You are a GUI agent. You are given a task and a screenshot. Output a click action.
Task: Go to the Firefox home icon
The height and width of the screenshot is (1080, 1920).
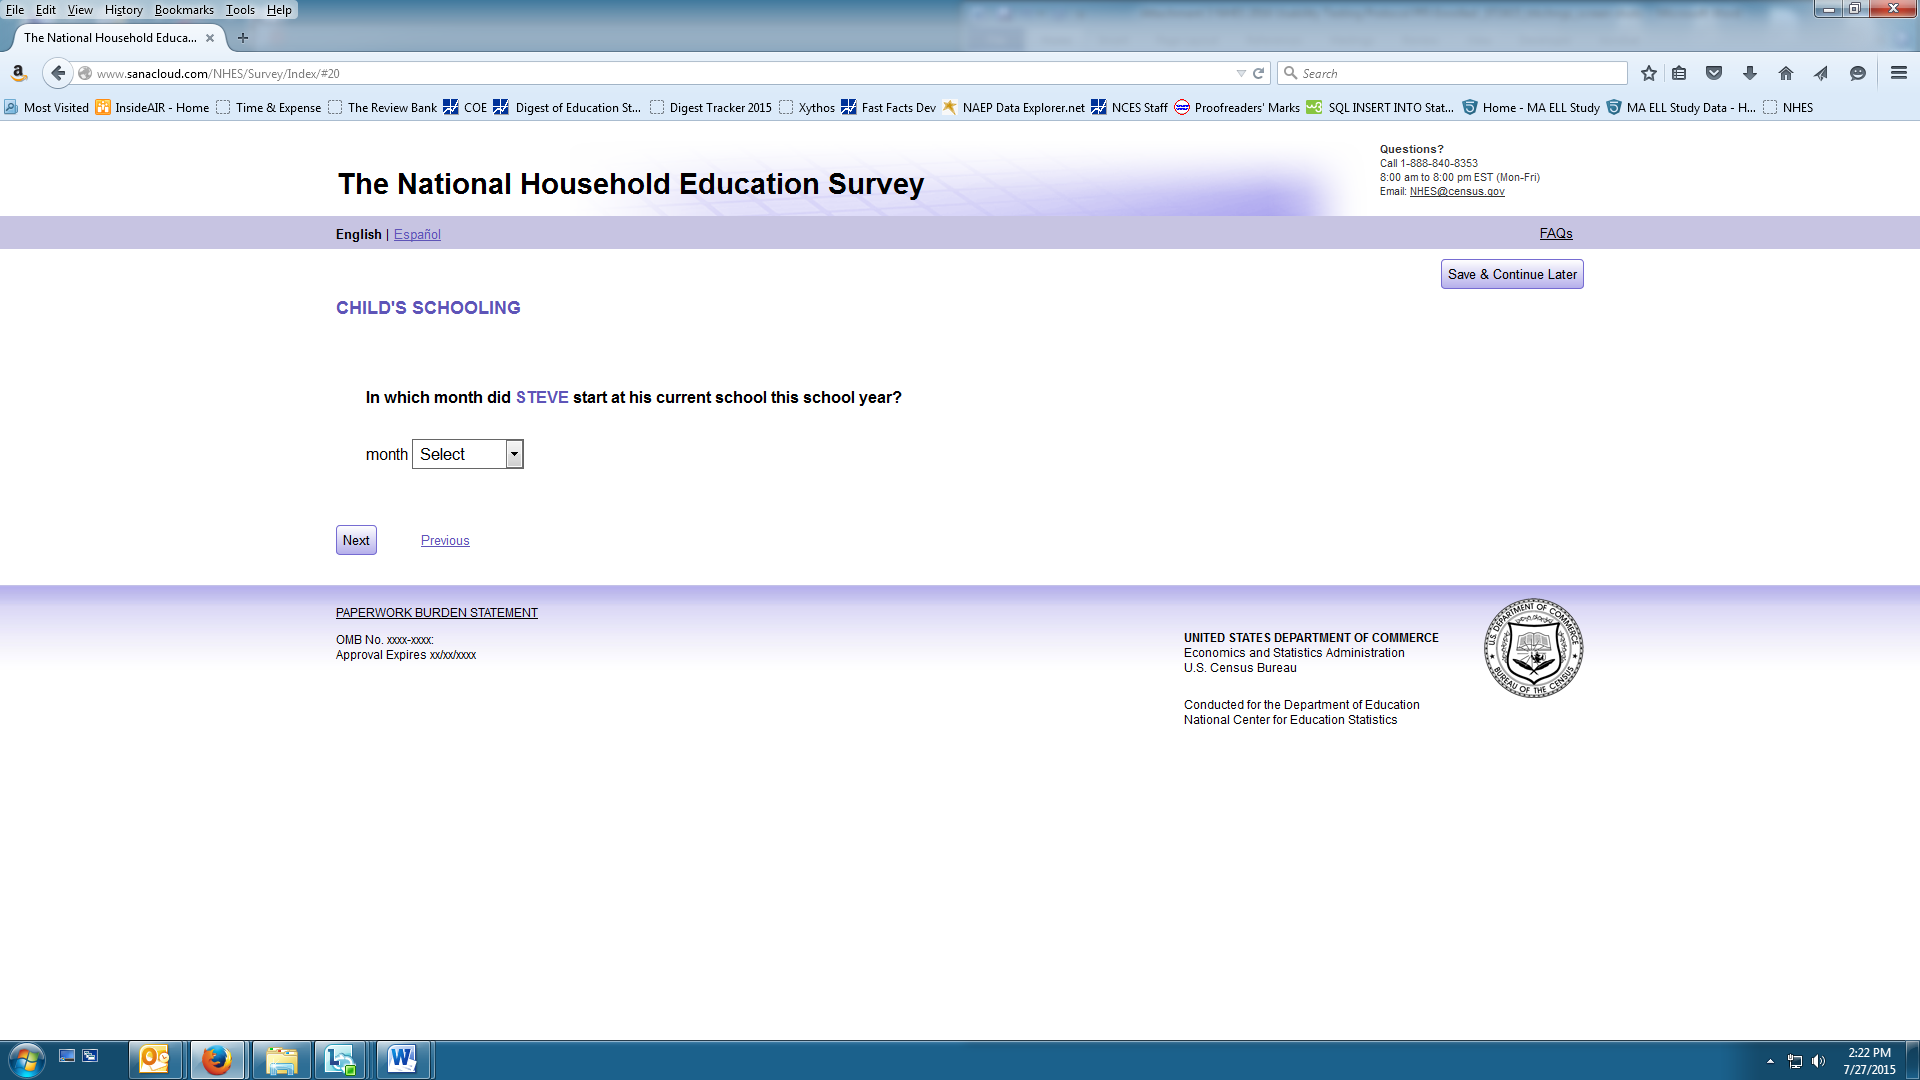pyautogui.click(x=1786, y=73)
